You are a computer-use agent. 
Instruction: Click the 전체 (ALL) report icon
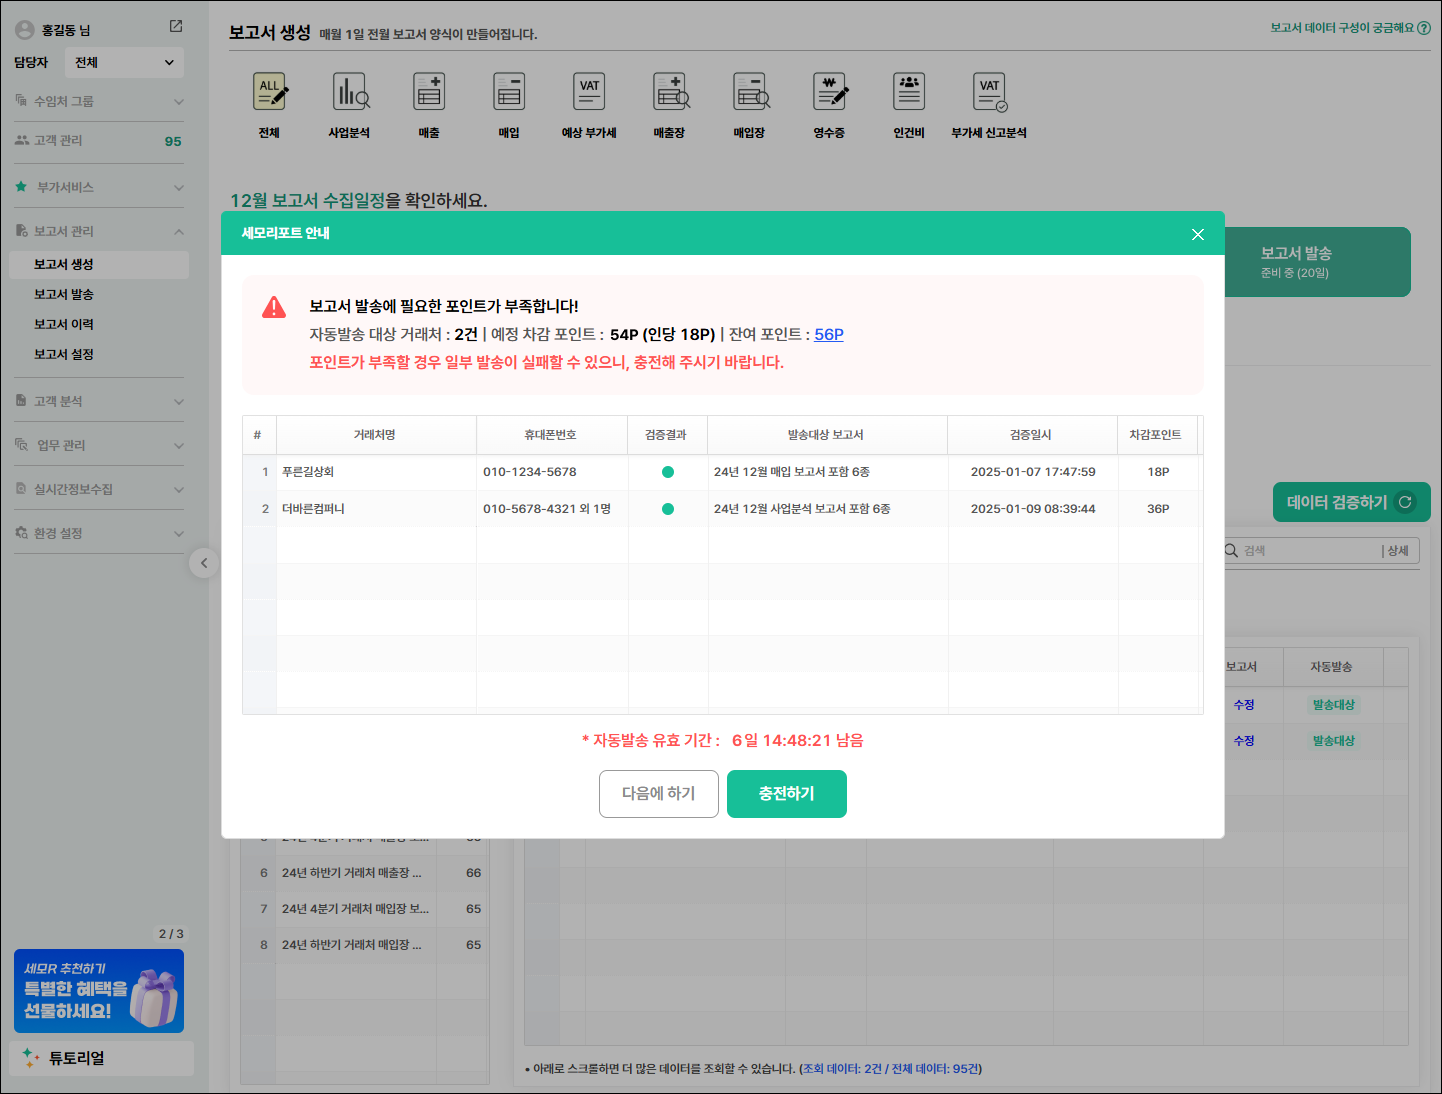[269, 93]
